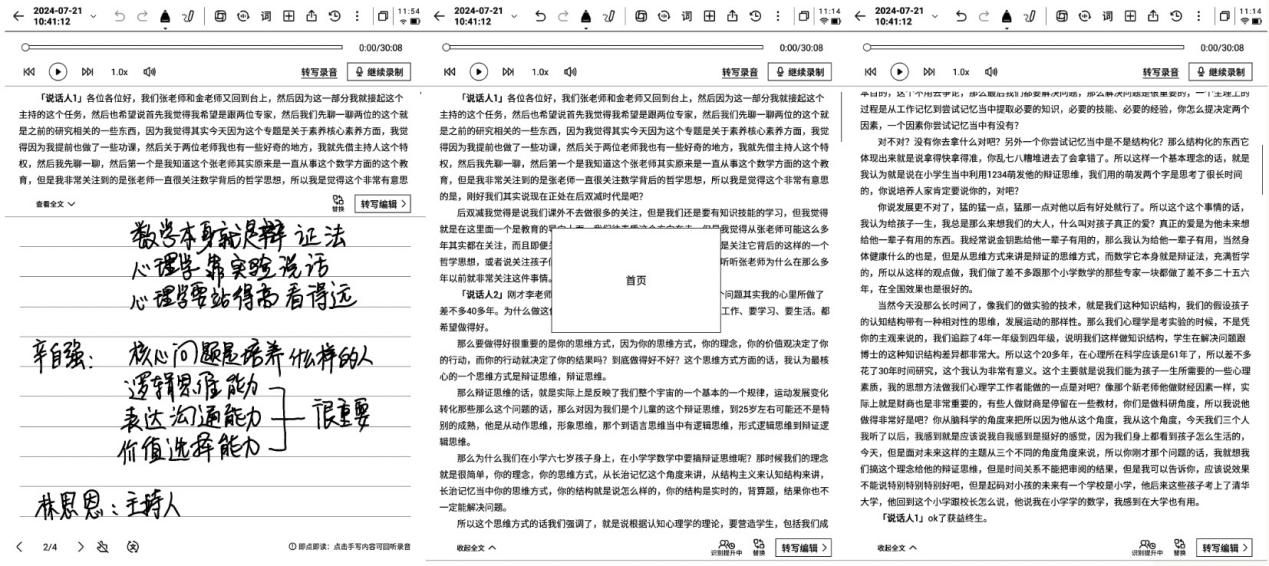This screenshot has height=566, width=1269.
Task: Open multi-window icon in left panel
Action: click(383, 16)
